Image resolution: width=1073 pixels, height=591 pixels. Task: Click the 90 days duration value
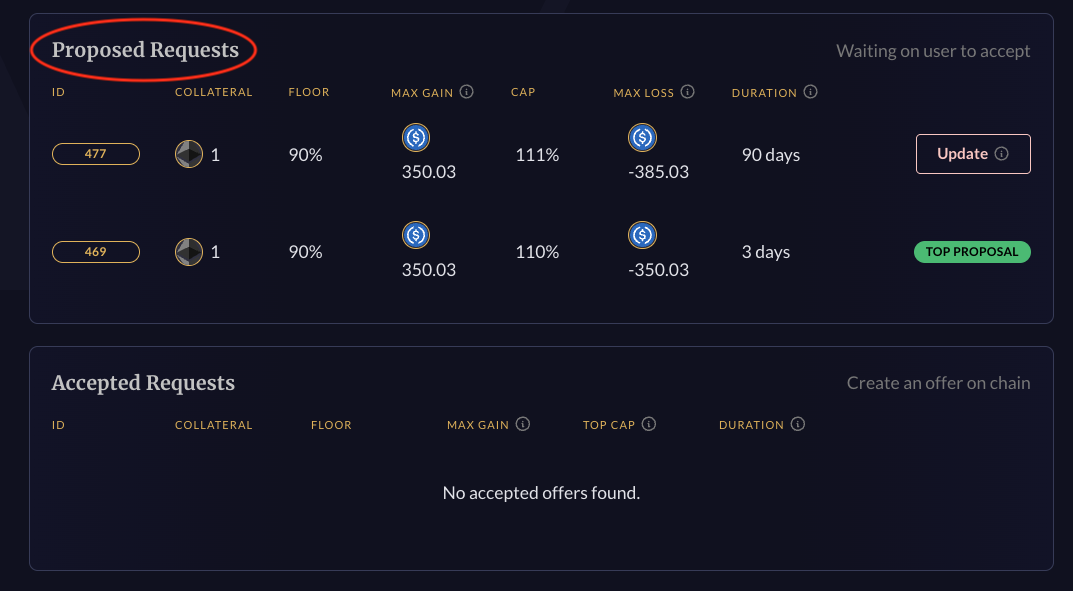(771, 155)
